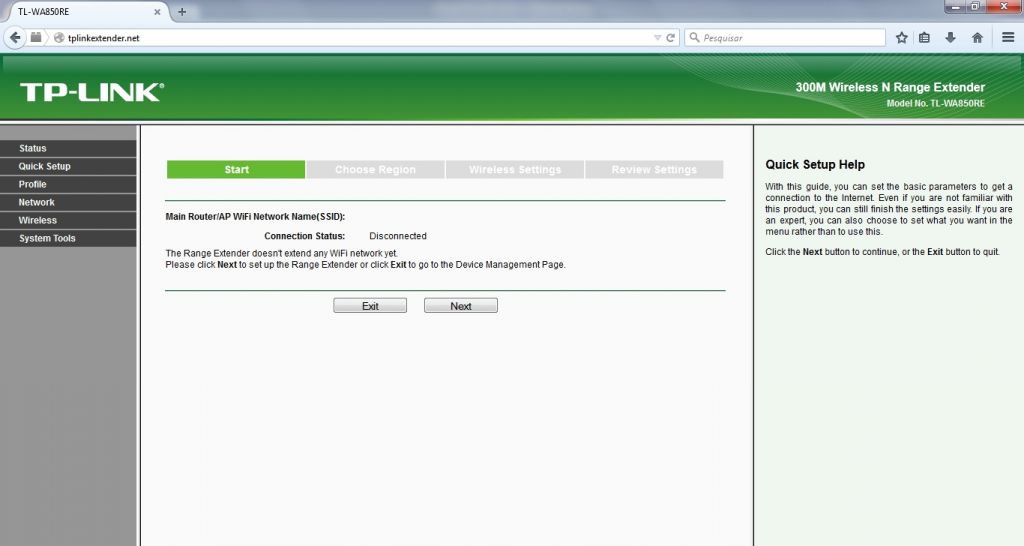Maximize the browser window

974,7
